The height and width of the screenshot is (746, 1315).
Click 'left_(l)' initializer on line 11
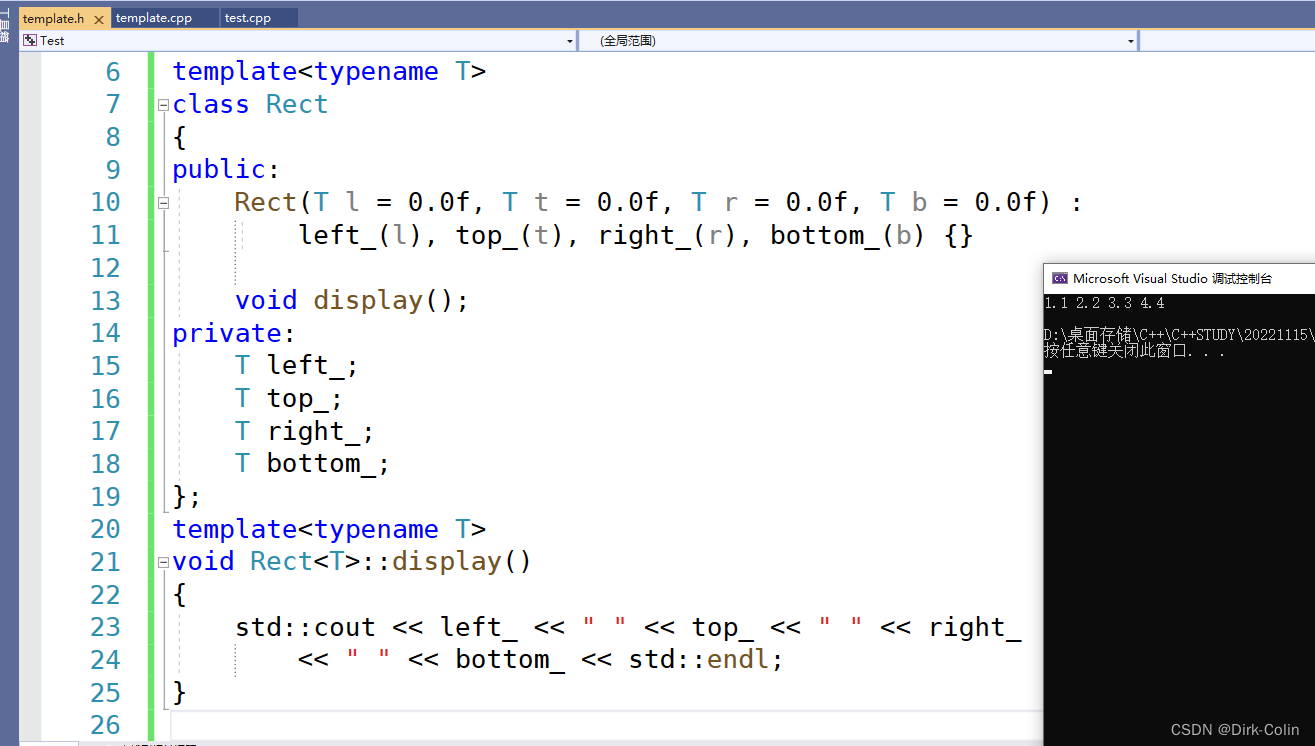[x=361, y=236]
